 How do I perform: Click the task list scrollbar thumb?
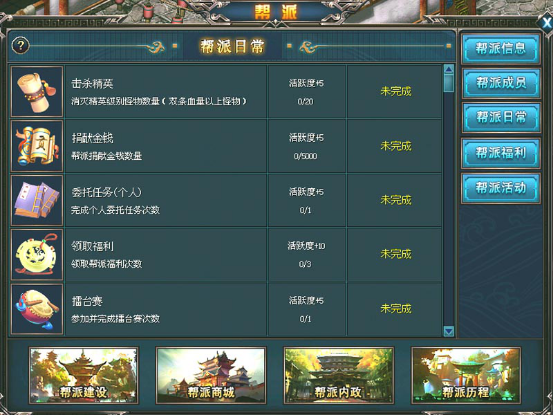click(x=449, y=83)
